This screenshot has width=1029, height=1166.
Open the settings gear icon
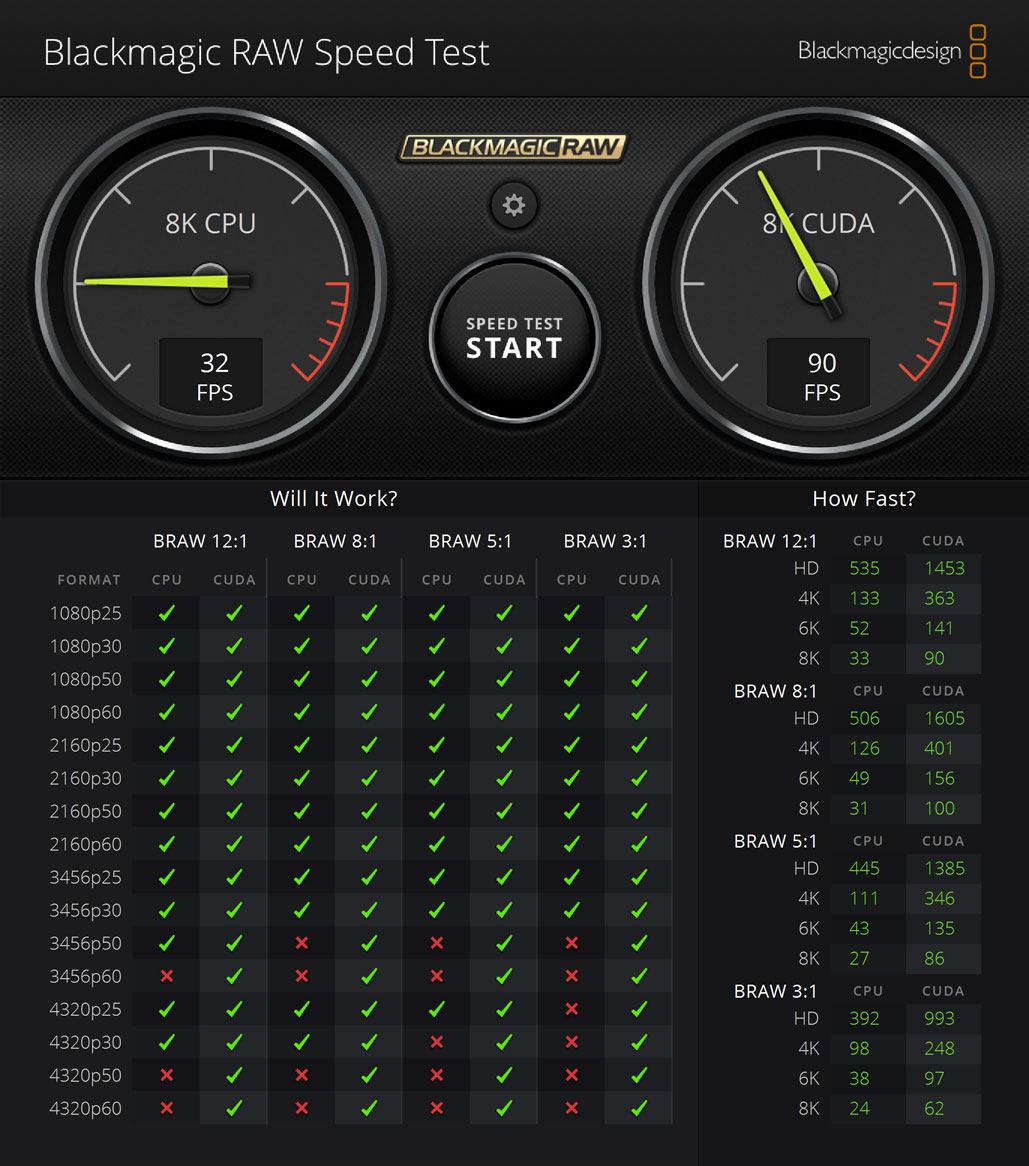[514, 205]
